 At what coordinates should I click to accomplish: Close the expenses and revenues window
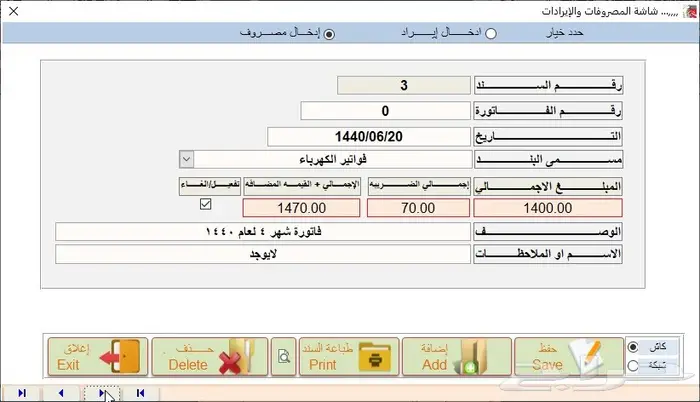pos(14,11)
